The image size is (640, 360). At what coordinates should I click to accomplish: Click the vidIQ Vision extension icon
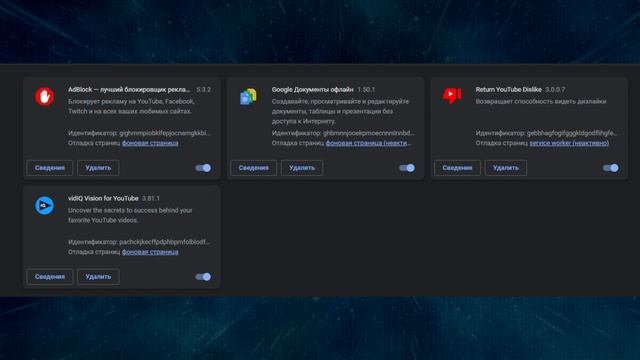[x=44, y=205]
